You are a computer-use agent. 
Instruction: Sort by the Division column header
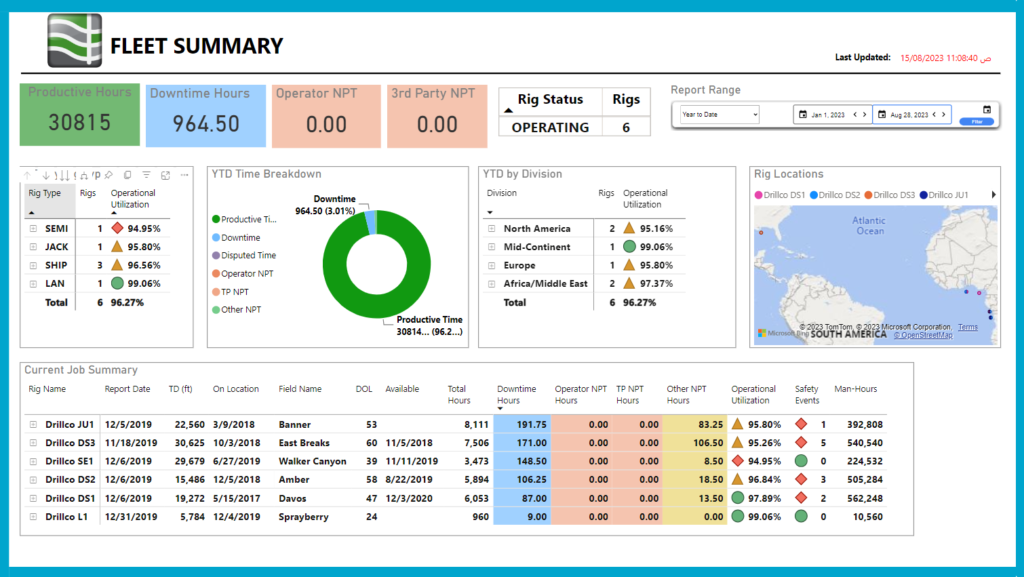pyautogui.click(x=502, y=193)
